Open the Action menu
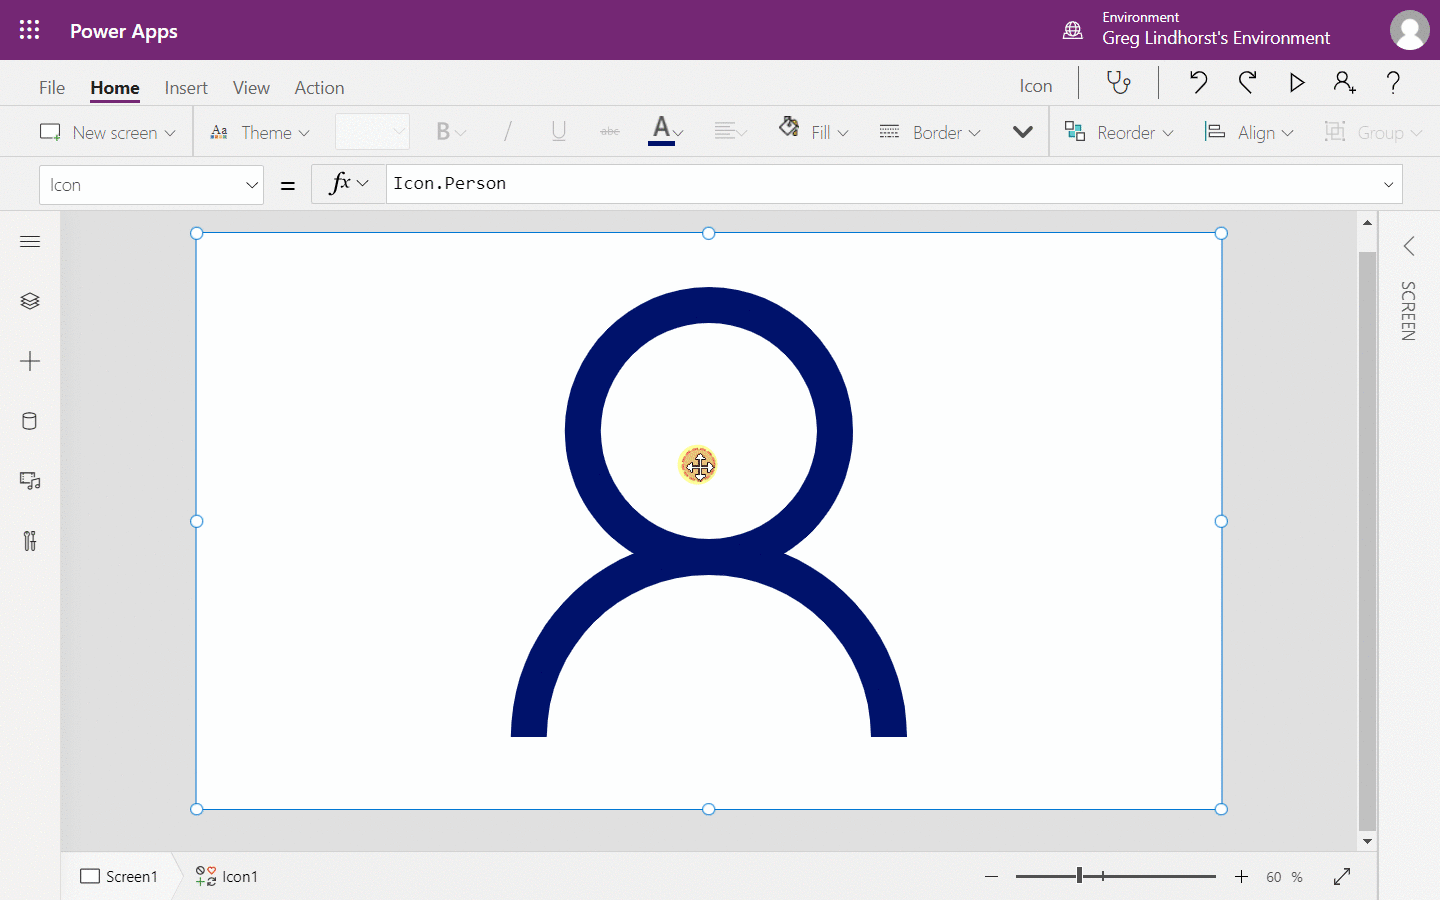This screenshot has height=900, width=1440. click(x=319, y=88)
